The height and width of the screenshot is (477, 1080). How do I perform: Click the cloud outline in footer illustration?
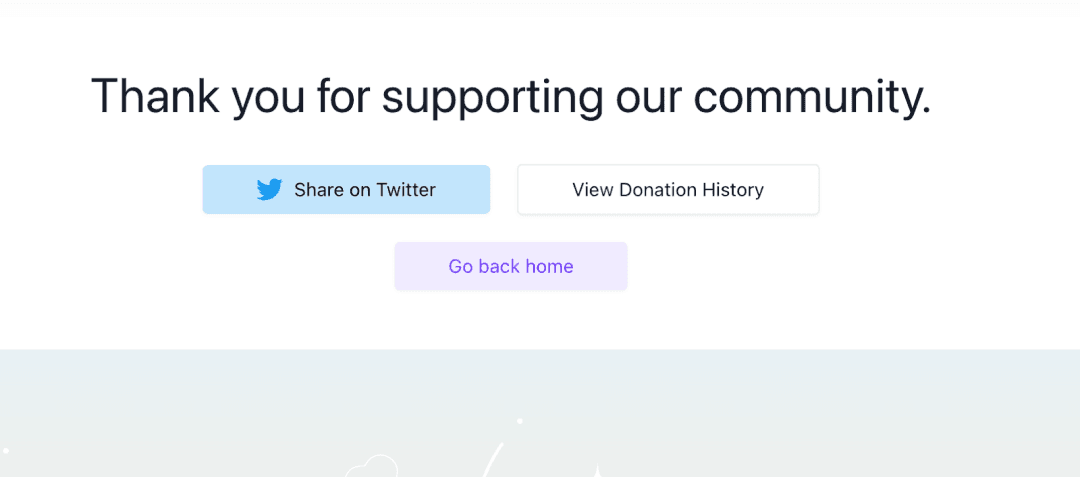[x=372, y=467]
